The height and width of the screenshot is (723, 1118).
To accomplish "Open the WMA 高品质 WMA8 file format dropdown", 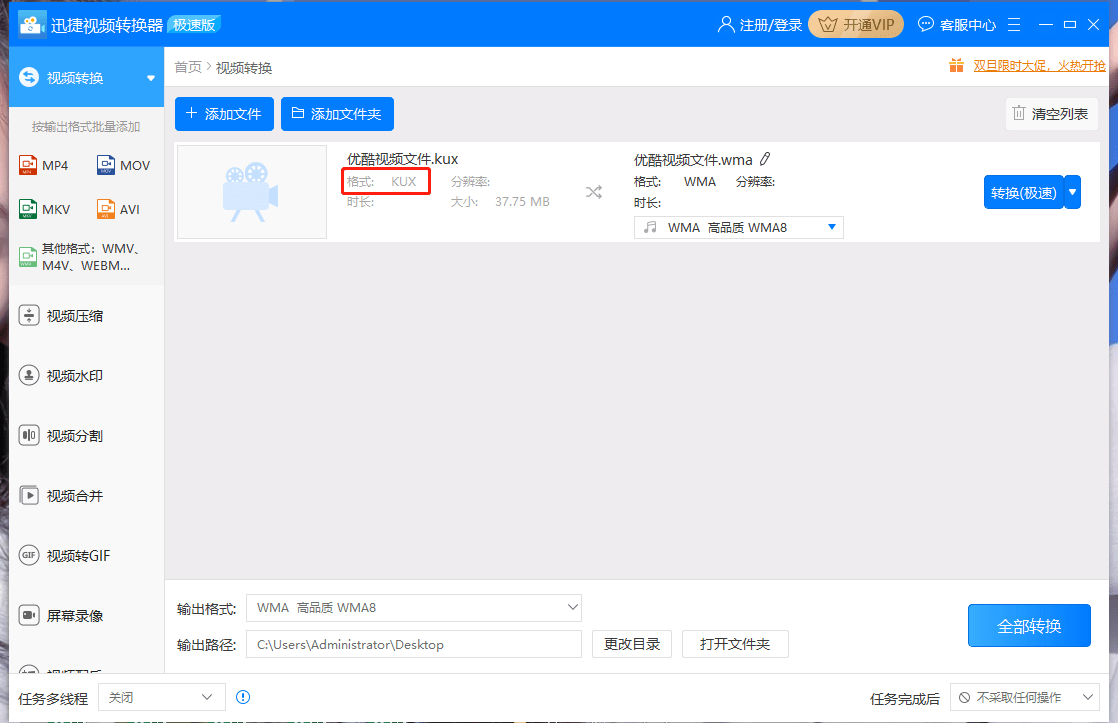I will point(739,227).
